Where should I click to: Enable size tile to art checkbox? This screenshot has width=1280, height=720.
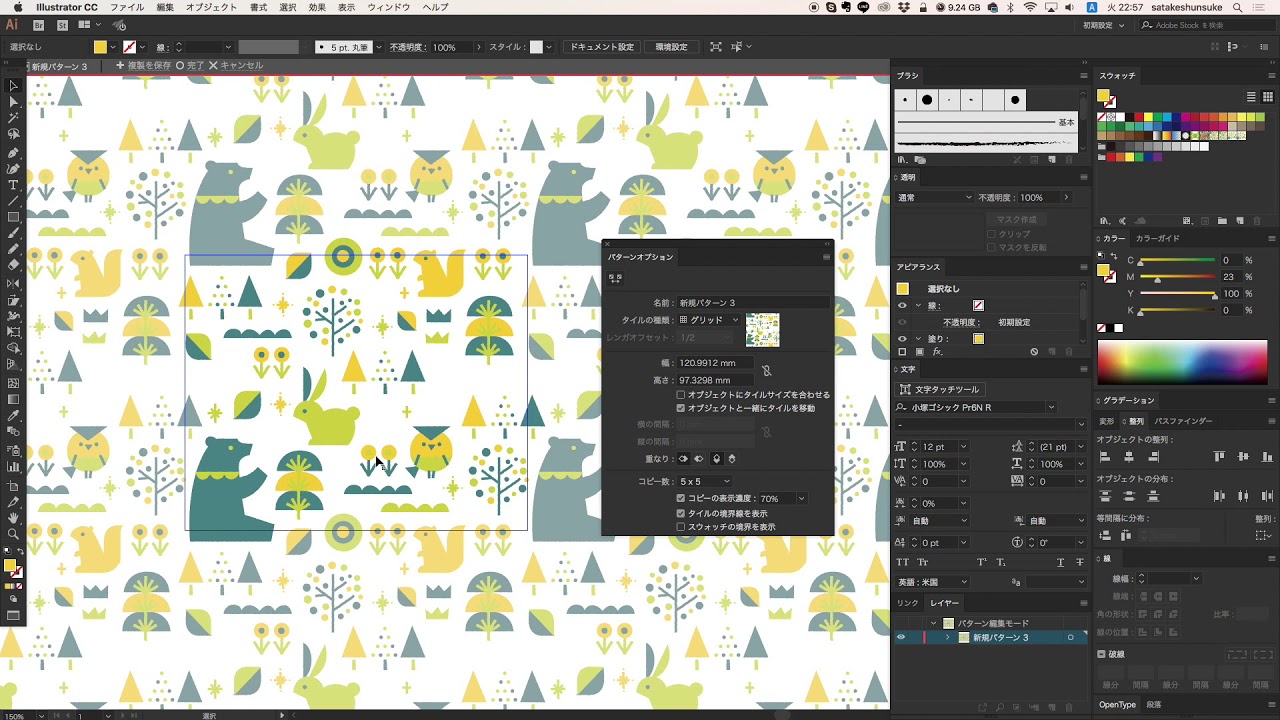tap(681, 395)
